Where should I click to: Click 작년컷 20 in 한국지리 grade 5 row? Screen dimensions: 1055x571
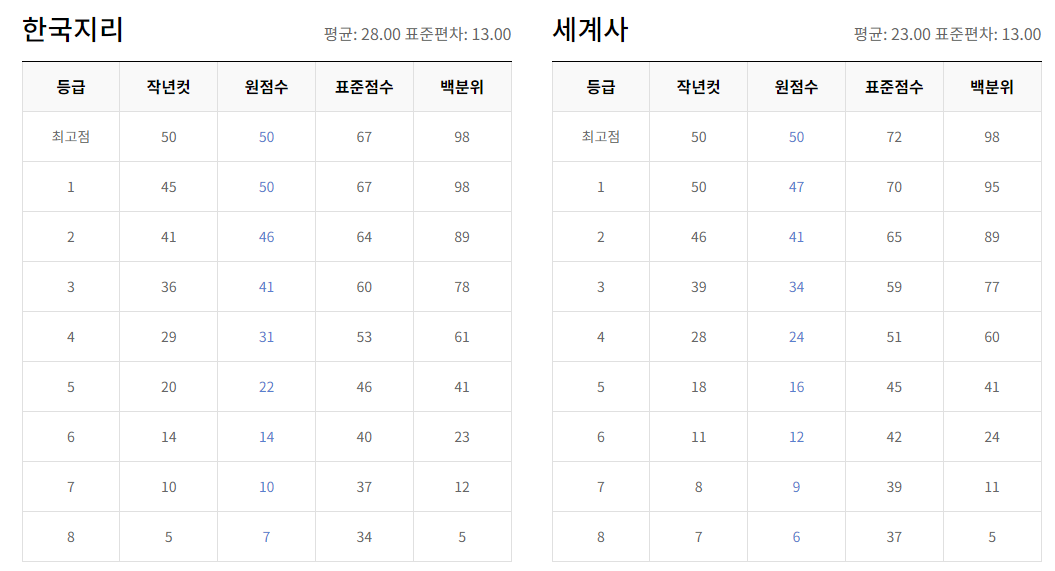coord(169,387)
